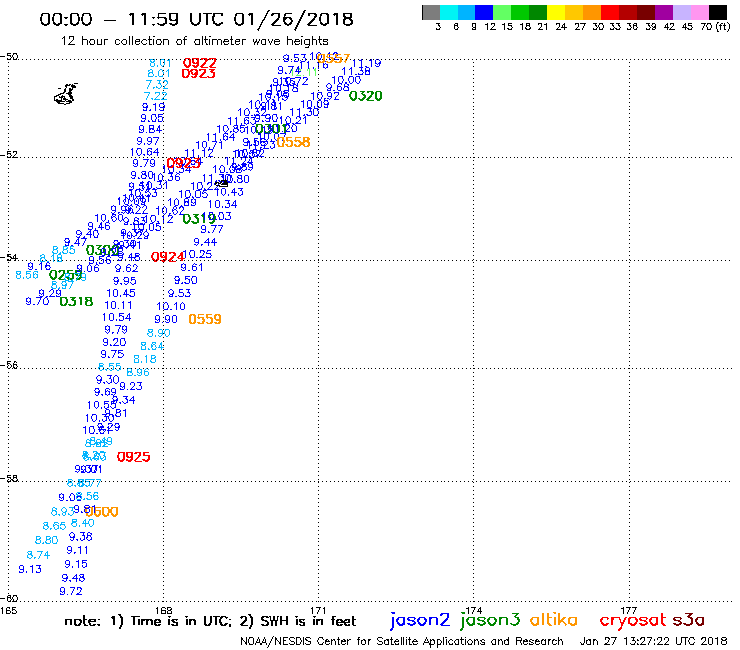
Task: Select the orange time stamp 0559
Action: tap(205, 319)
